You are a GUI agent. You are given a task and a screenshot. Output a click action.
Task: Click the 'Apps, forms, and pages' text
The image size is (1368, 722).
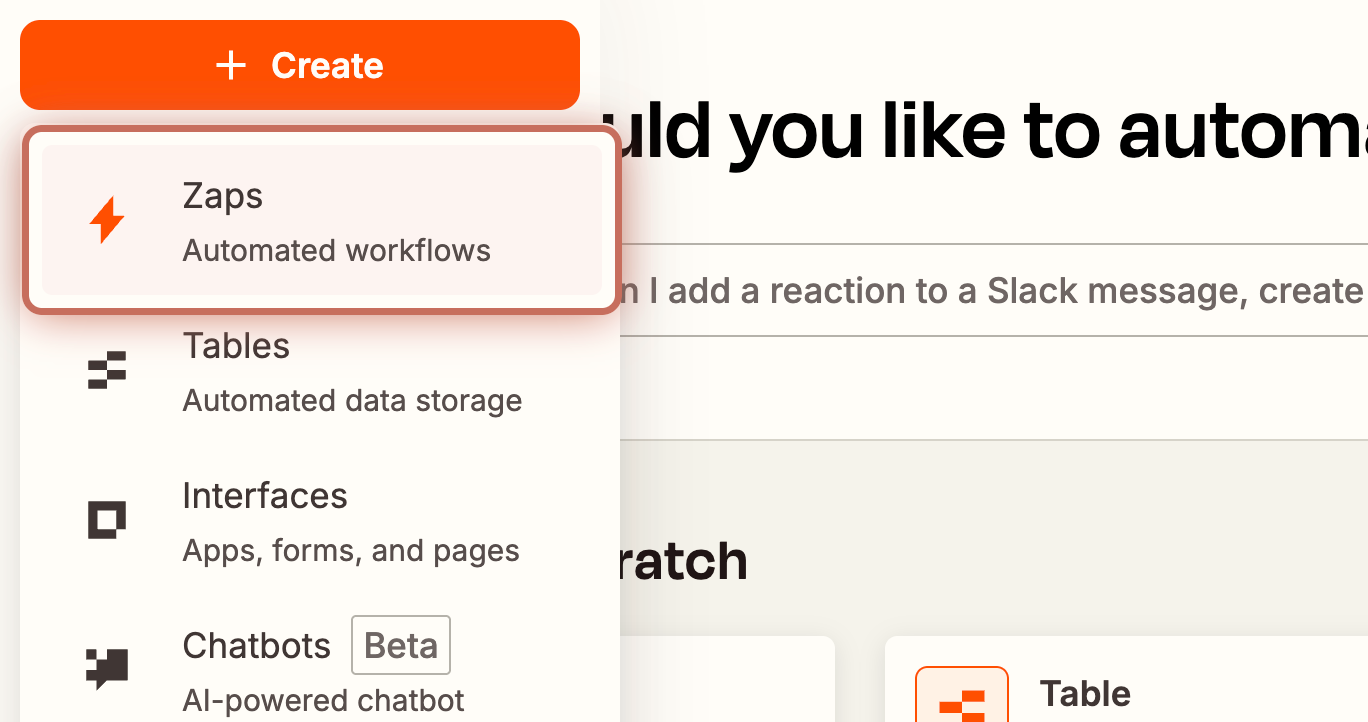coord(351,550)
